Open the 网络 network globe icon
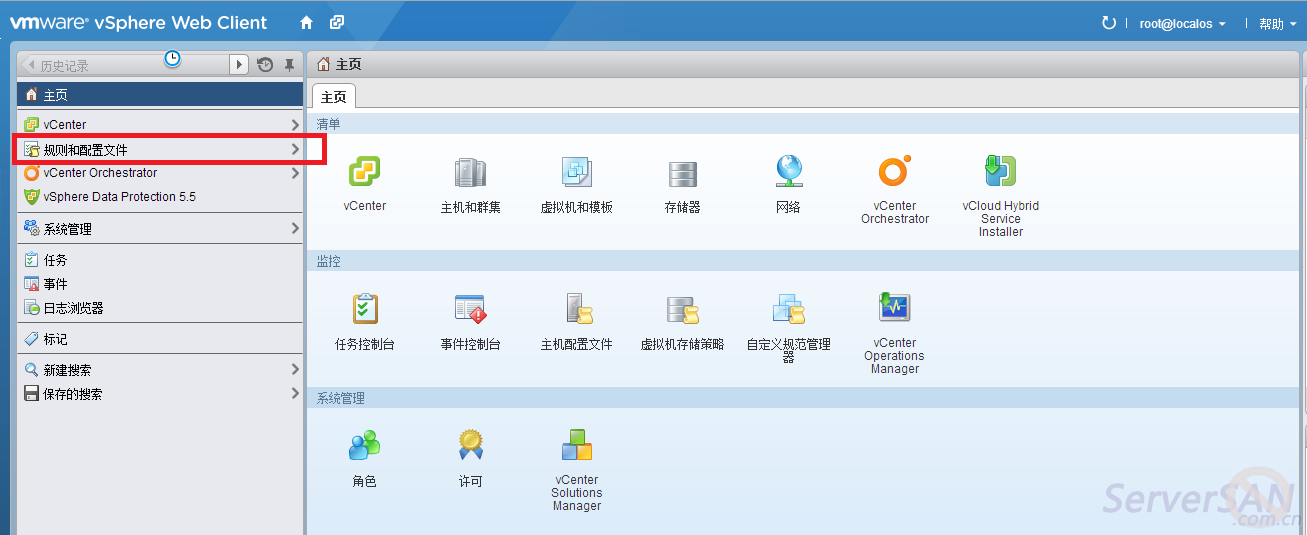The image size is (1307, 535). [x=789, y=172]
